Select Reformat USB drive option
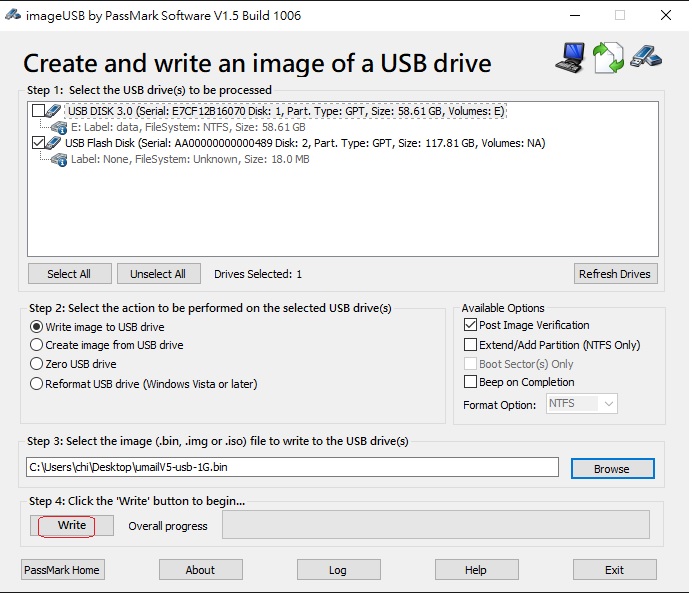 pos(37,384)
